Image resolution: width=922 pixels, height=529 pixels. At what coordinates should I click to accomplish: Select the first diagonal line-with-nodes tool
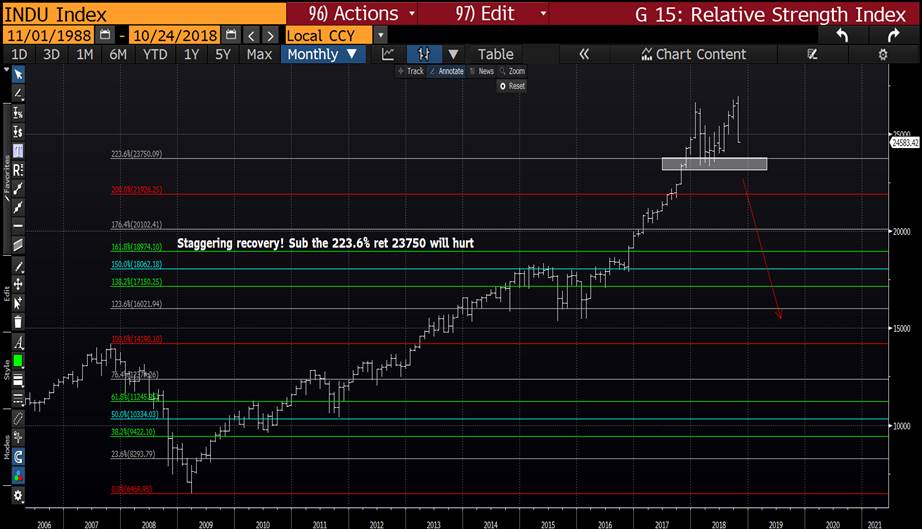pos(18,188)
